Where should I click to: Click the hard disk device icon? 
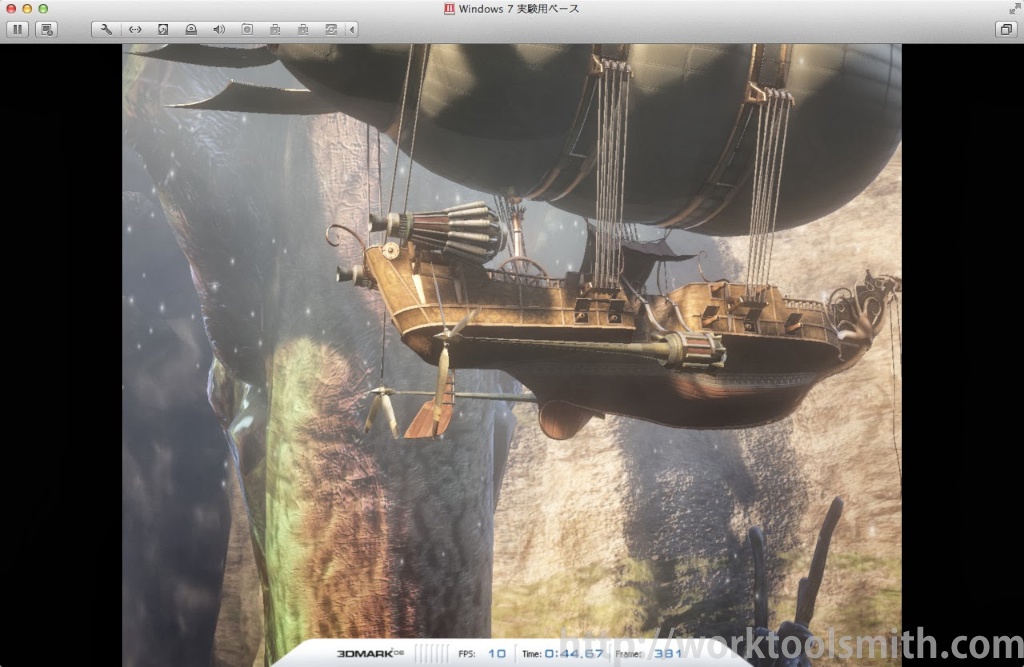(x=163, y=29)
